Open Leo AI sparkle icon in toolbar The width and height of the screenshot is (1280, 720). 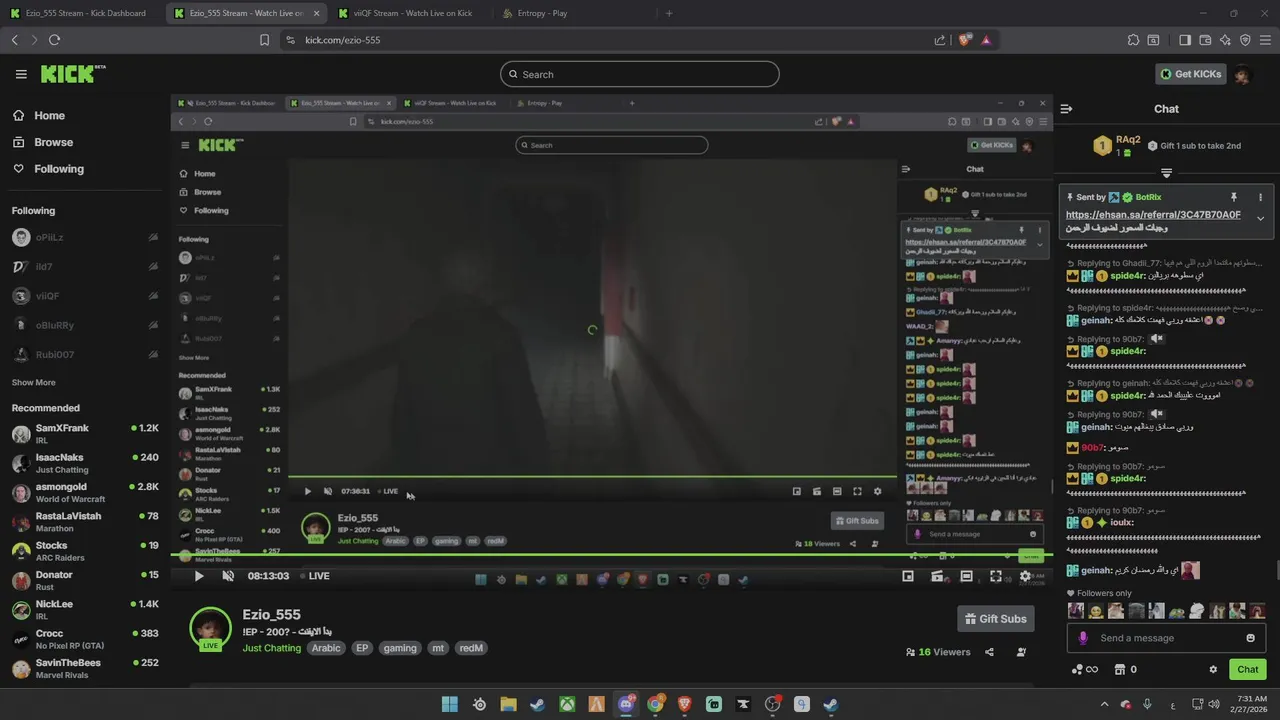(1225, 40)
